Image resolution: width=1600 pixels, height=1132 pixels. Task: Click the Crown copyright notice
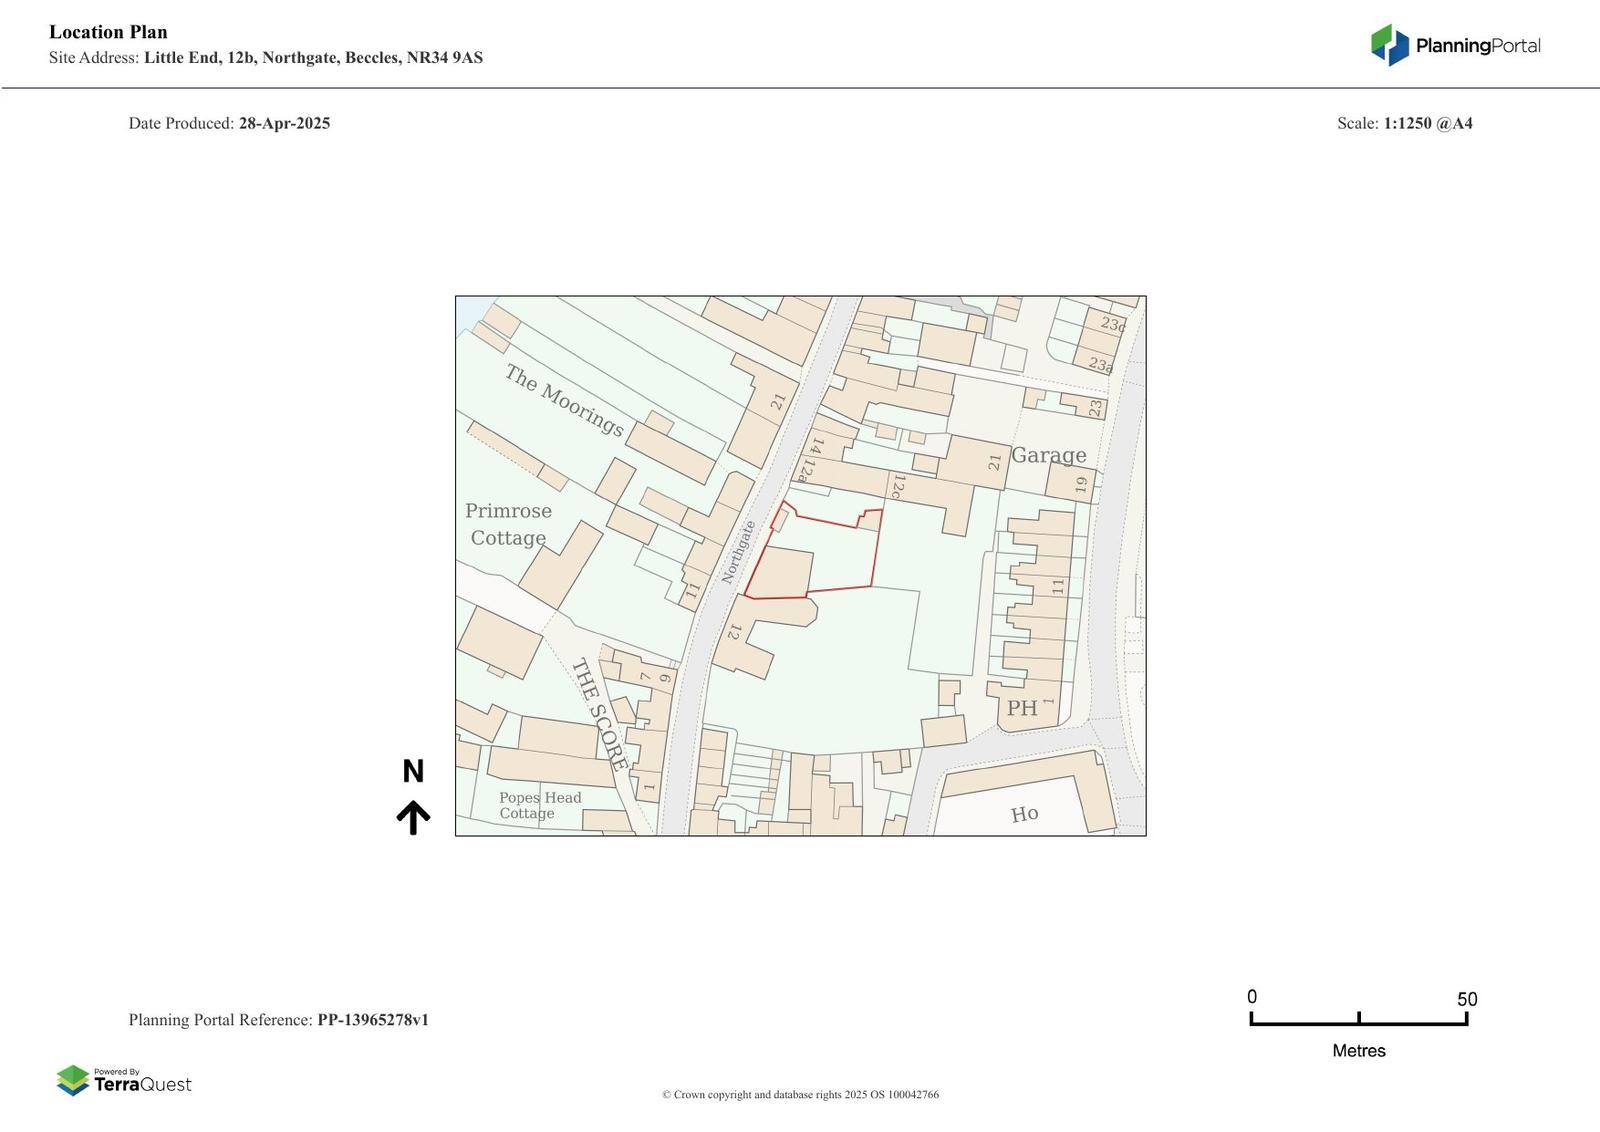point(800,1095)
